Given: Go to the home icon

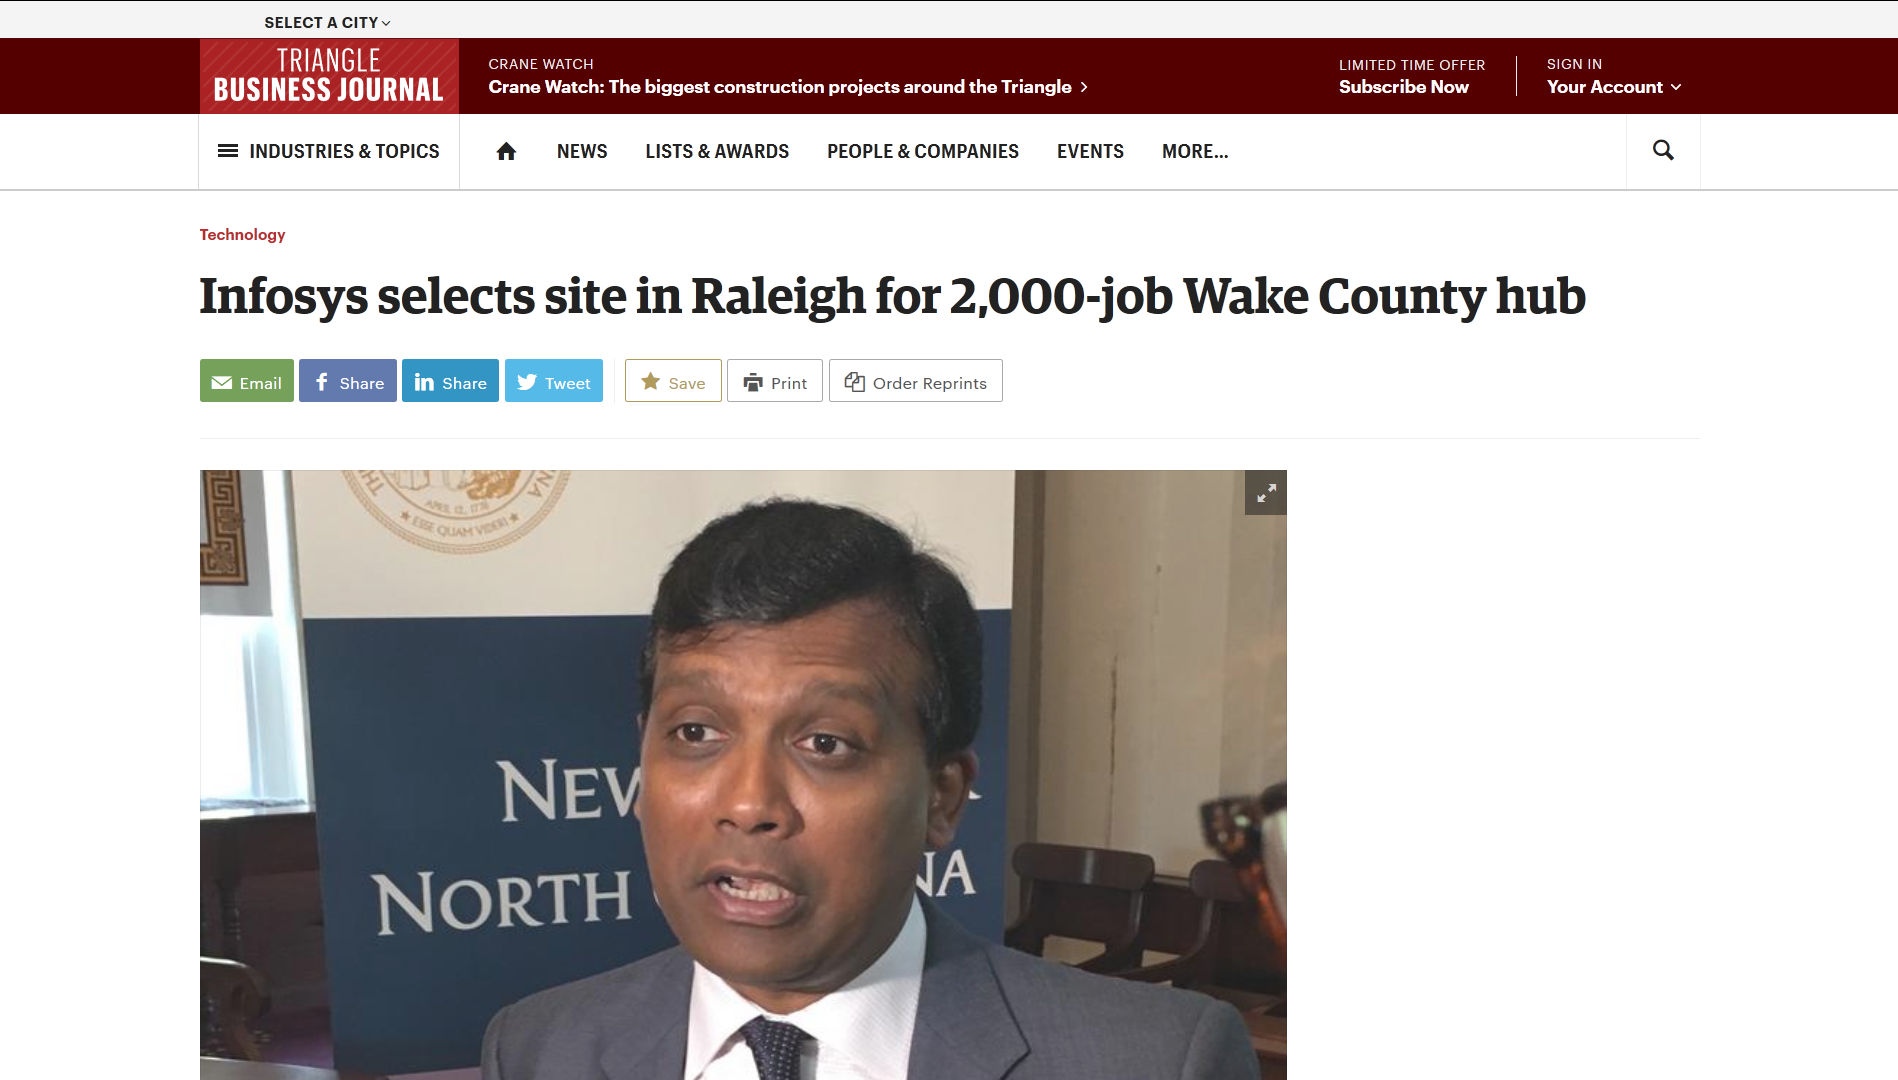Looking at the screenshot, I should click(506, 151).
